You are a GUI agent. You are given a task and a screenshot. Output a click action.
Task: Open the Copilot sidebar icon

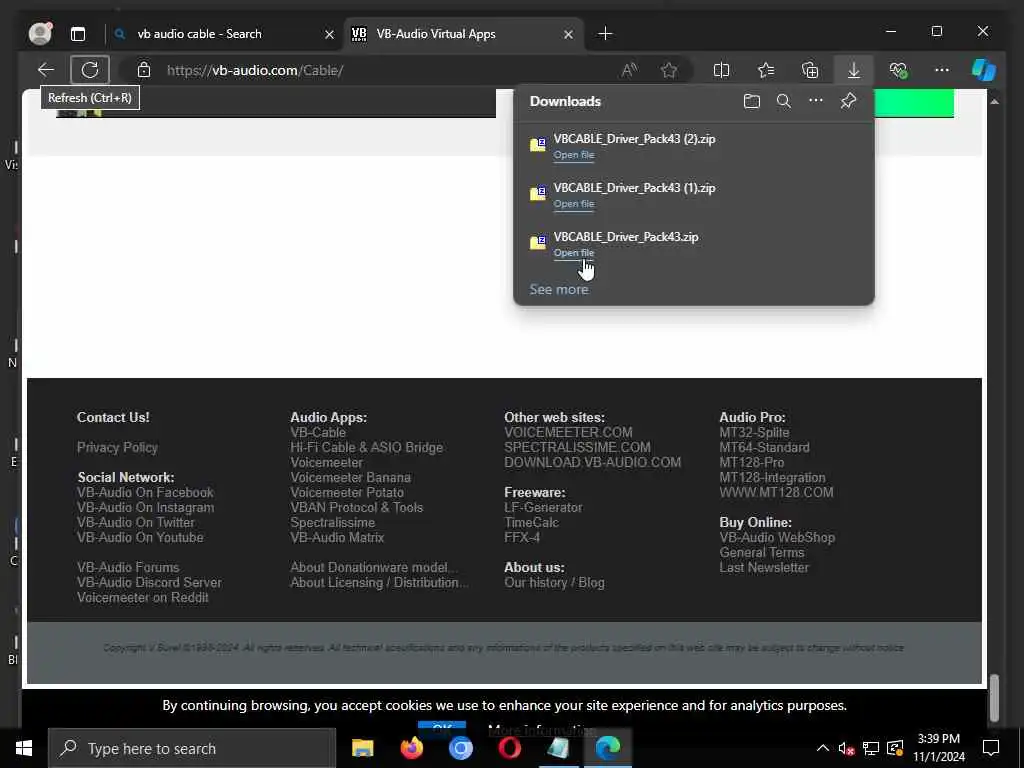click(x=984, y=70)
